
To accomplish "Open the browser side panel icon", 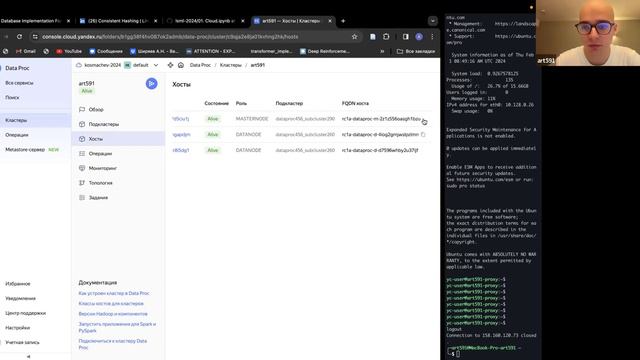I will 405,37.
